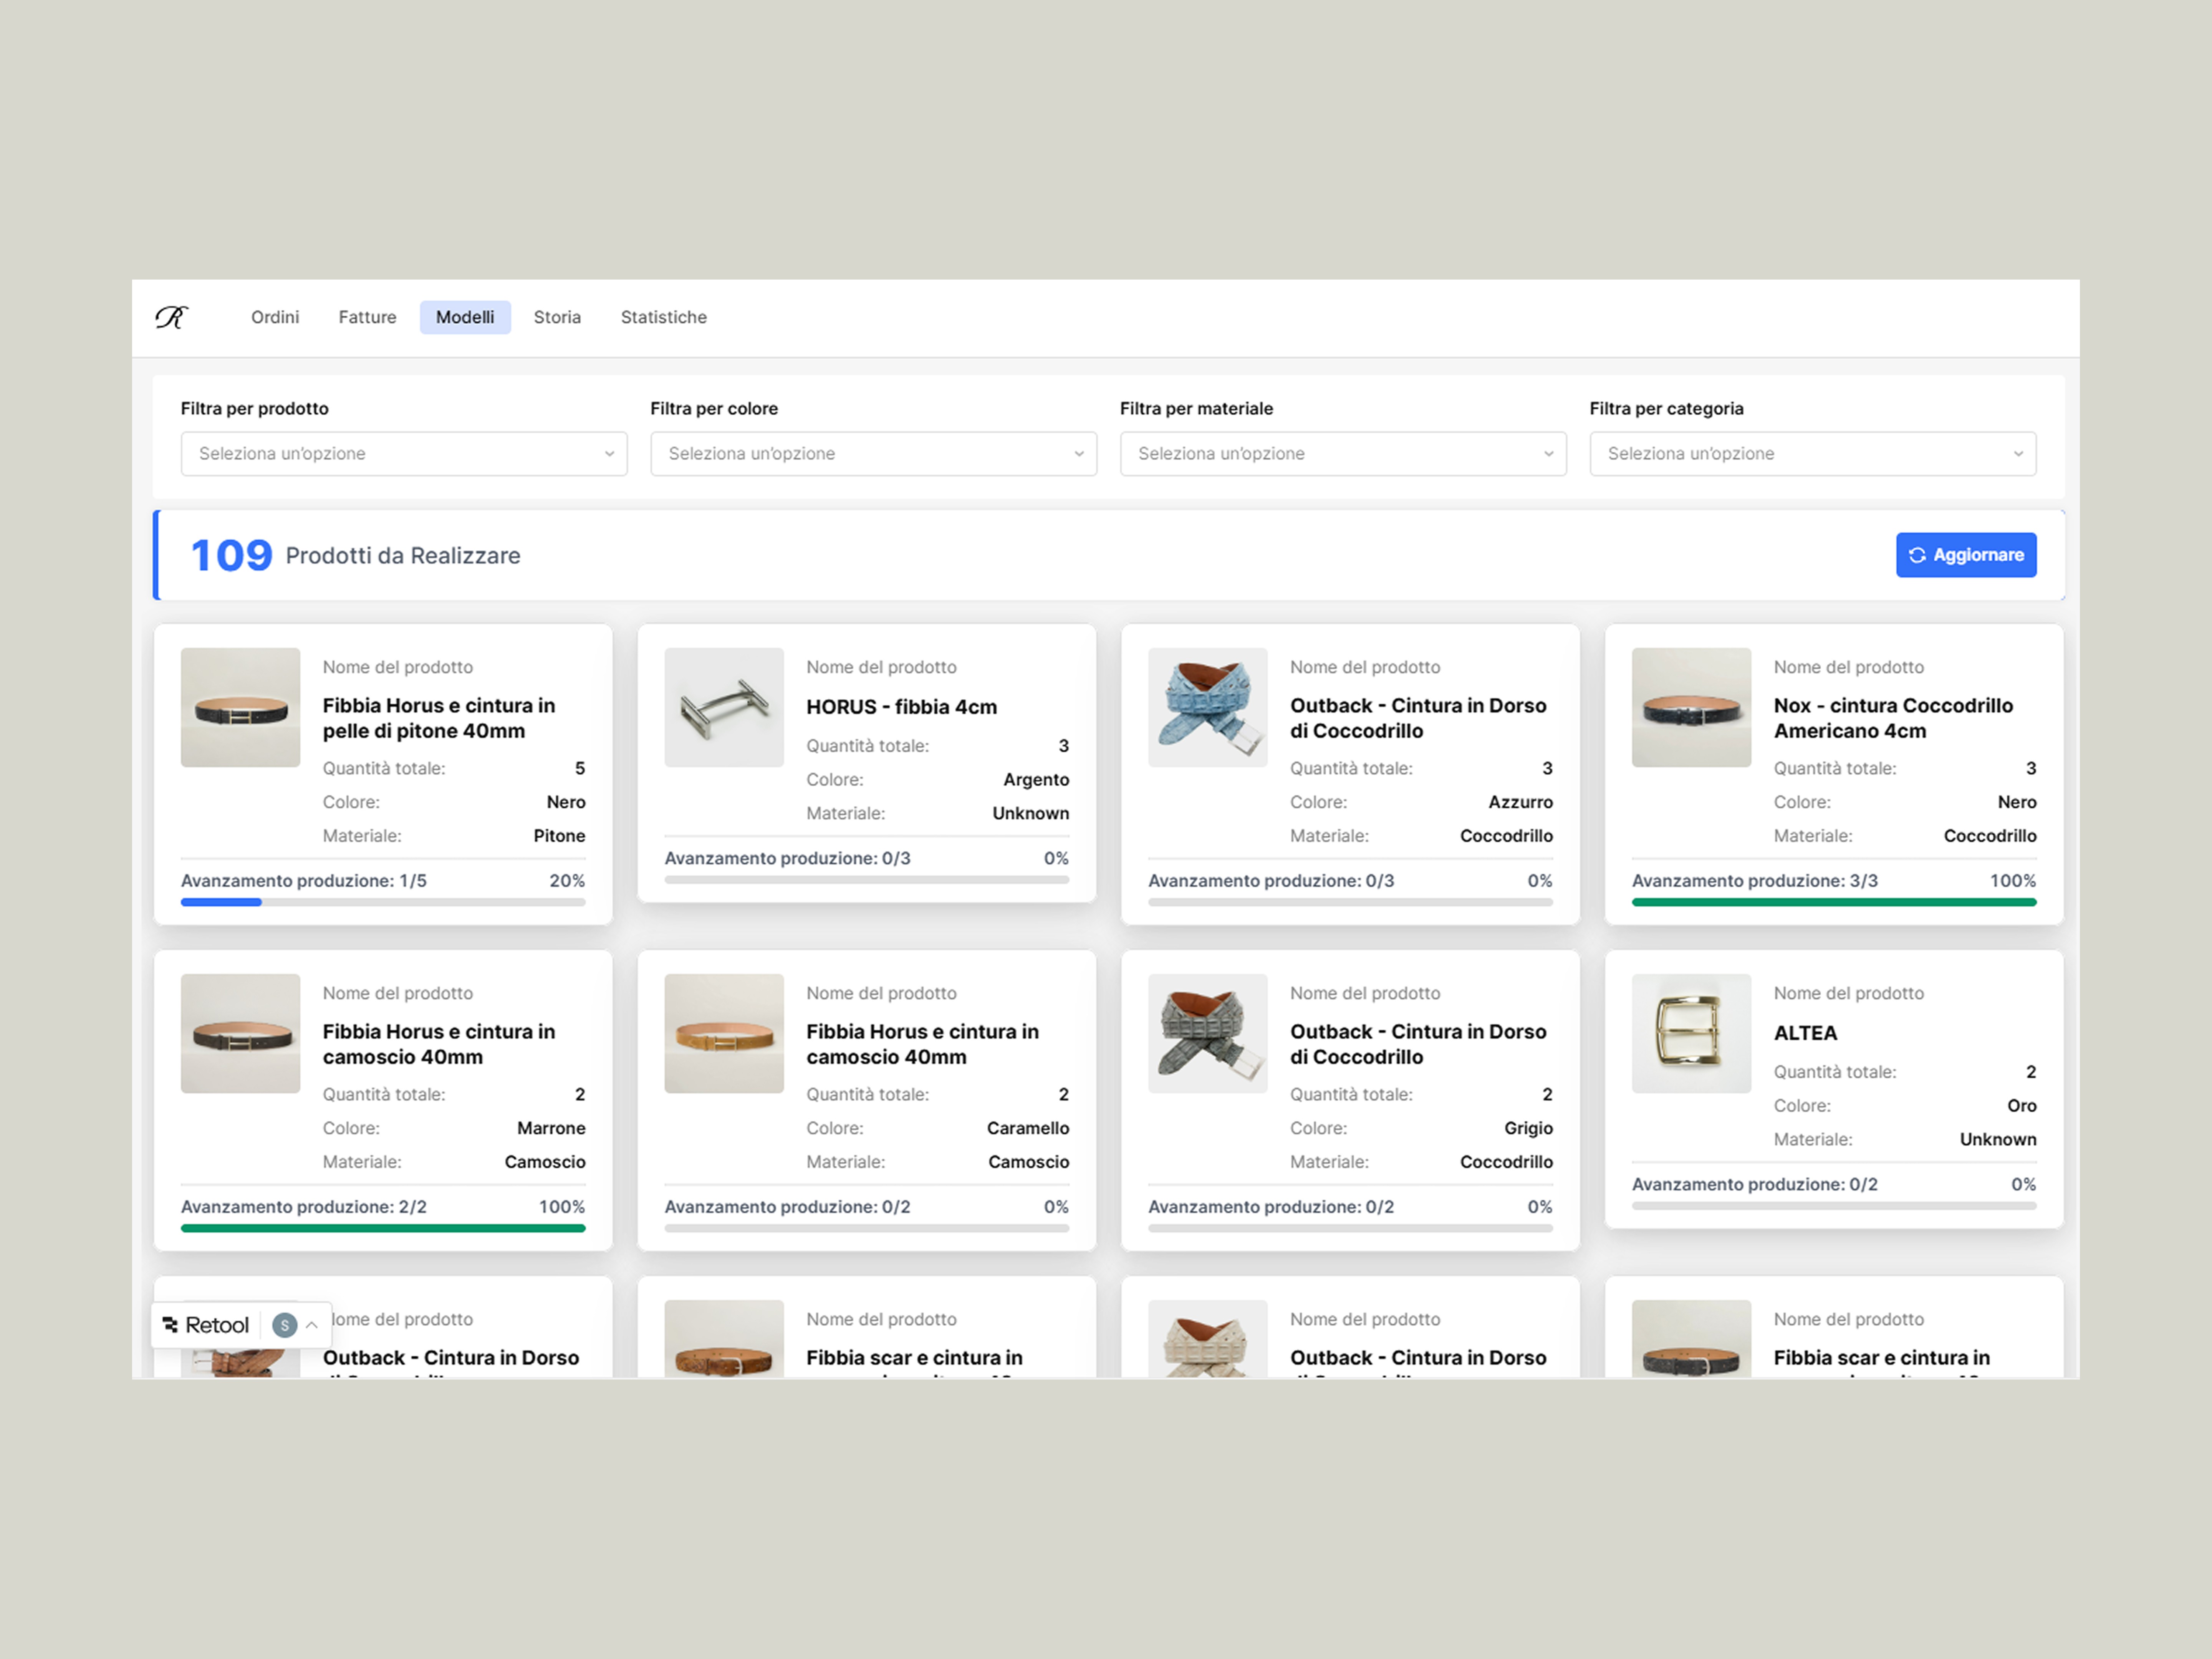Go to the Fatture tab
The width and height of the screenshot is (2212, 1659).
[367, 317]
